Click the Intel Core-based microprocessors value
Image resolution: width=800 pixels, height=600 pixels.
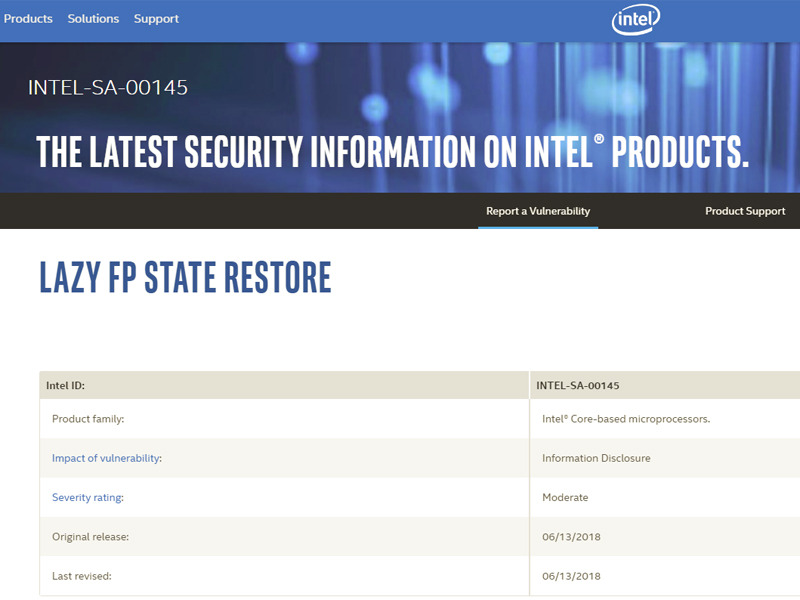[626, 419]
